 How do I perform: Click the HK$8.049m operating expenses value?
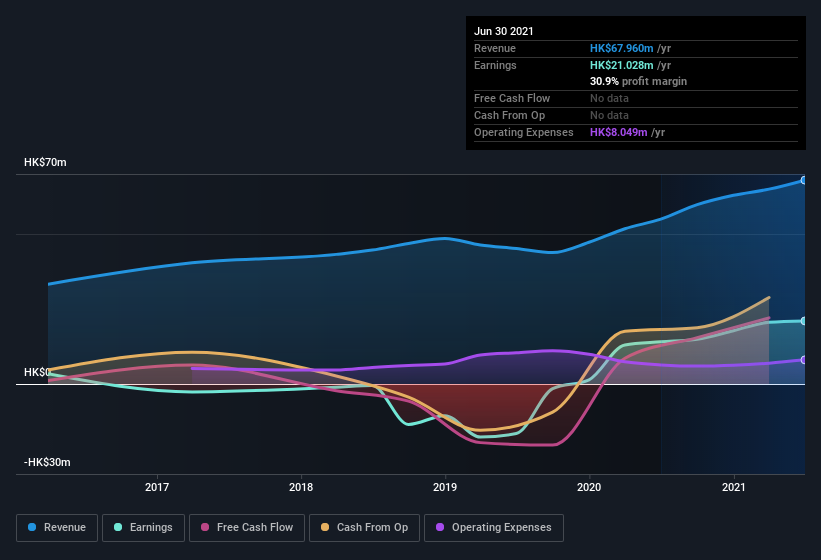(x=618, y=132)
